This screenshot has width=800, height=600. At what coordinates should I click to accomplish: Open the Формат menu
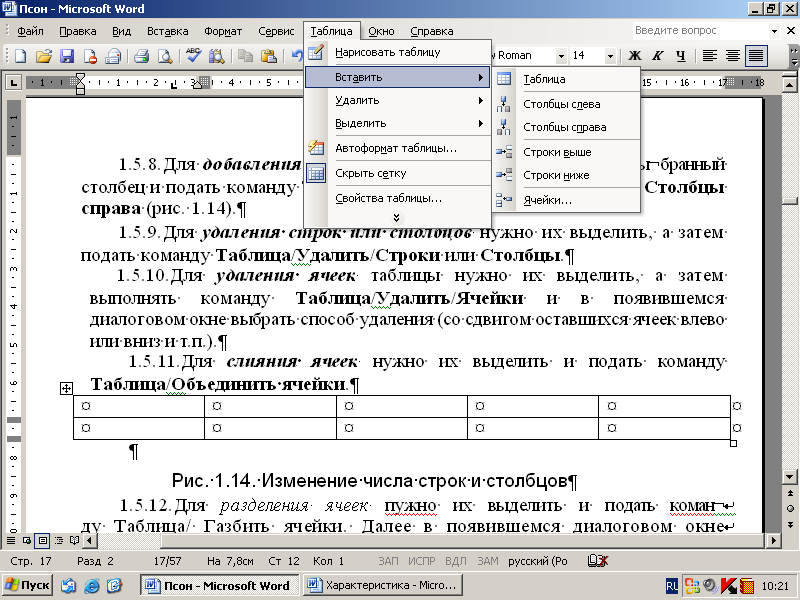[223, 31]
